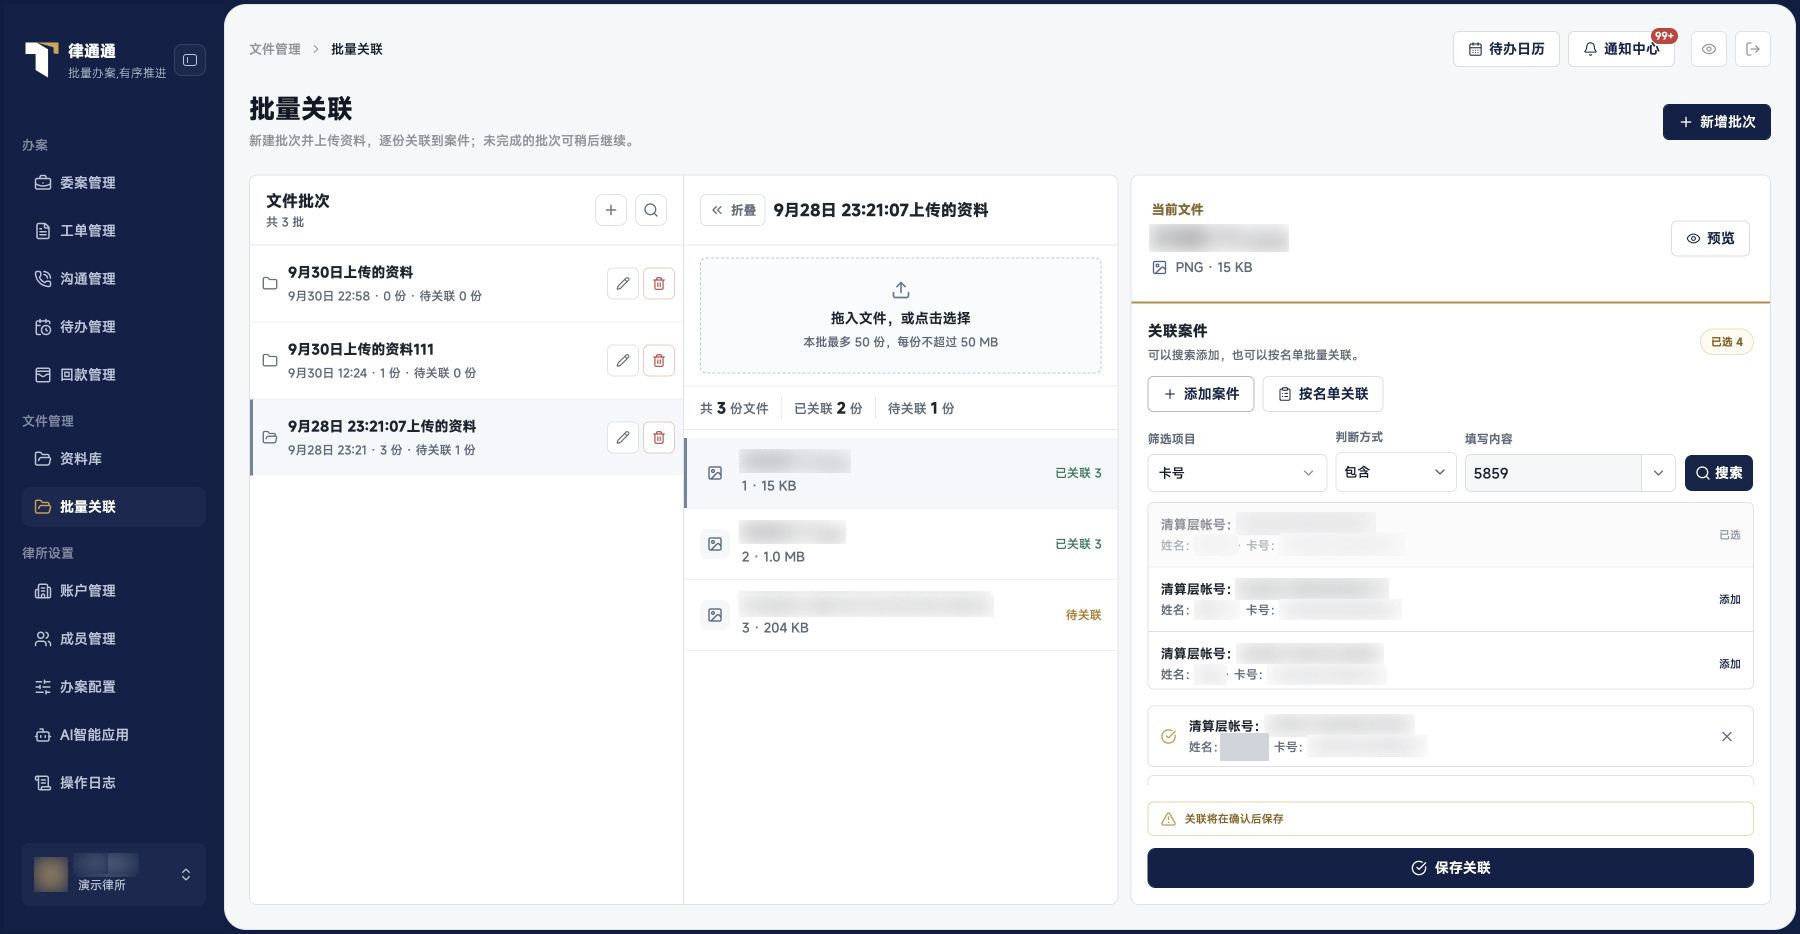
Task: Click the 文件管理 breadcrumb link
Action: pos(275,49)
